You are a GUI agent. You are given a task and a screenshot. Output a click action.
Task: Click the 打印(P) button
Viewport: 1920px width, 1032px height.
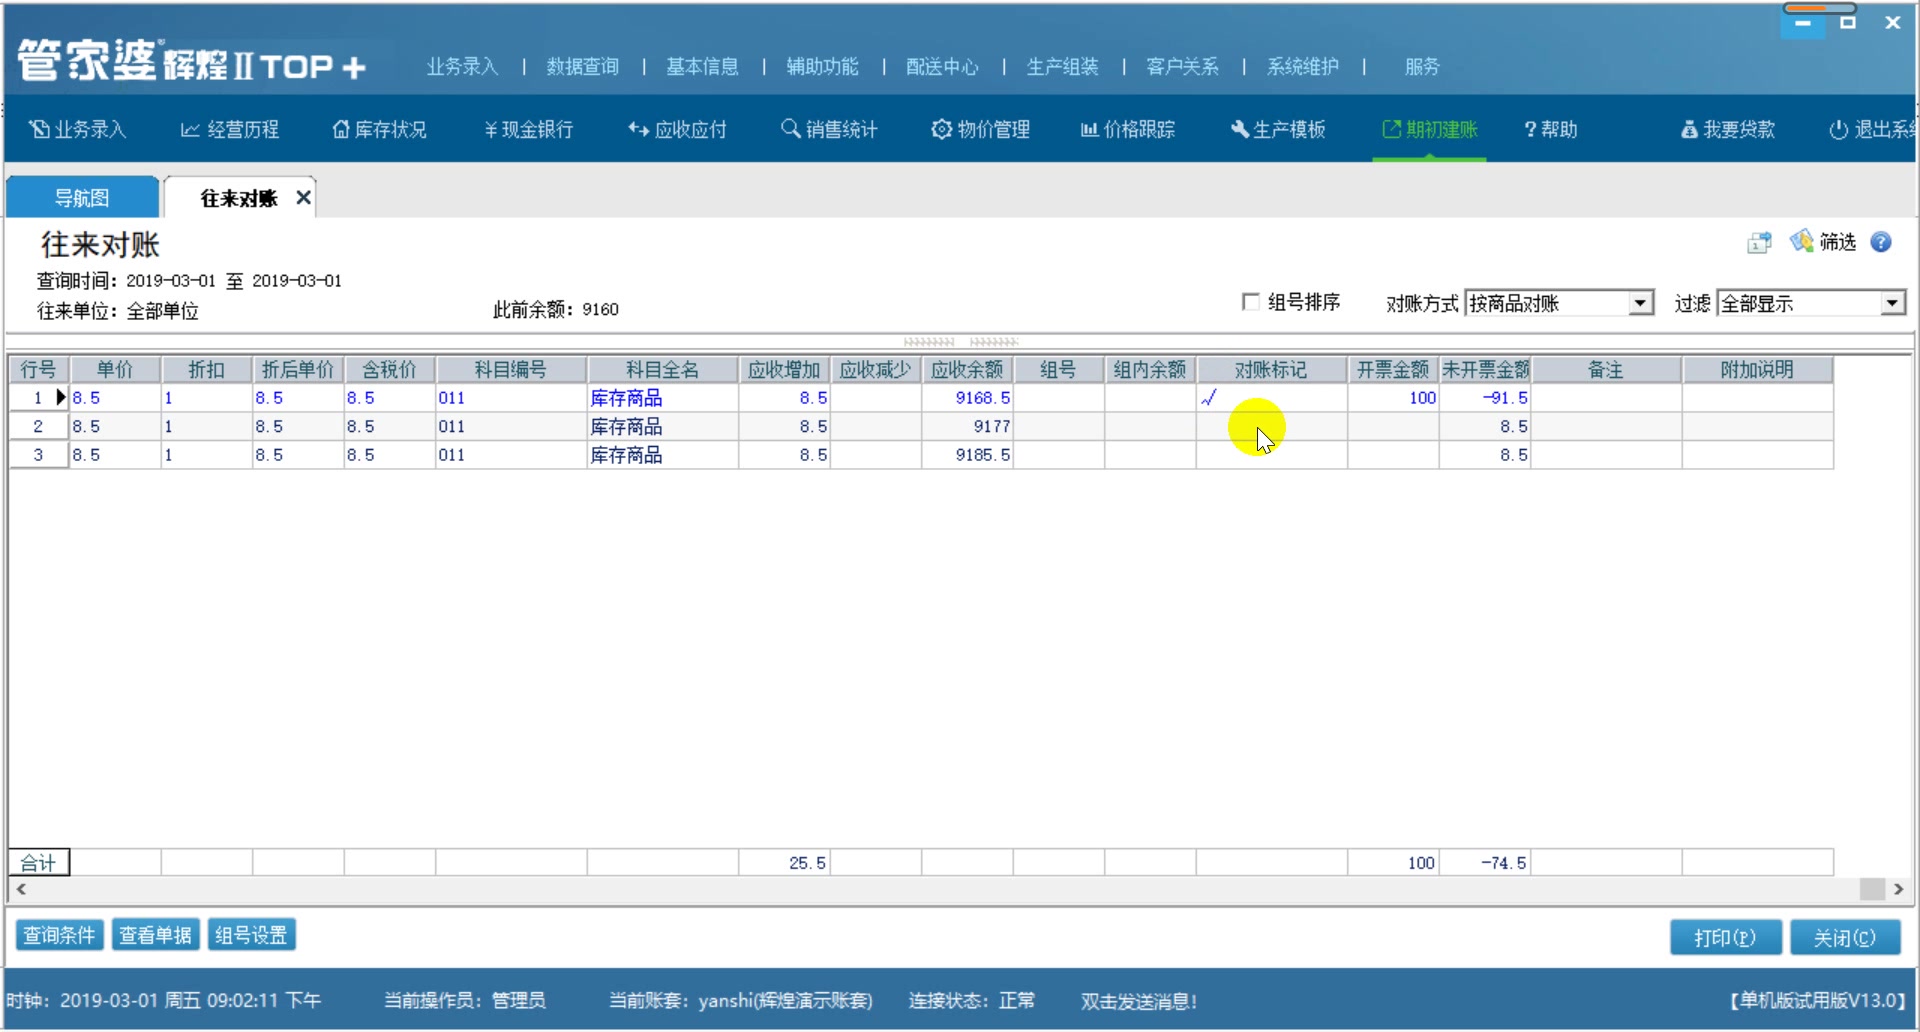coord(1725,938)
